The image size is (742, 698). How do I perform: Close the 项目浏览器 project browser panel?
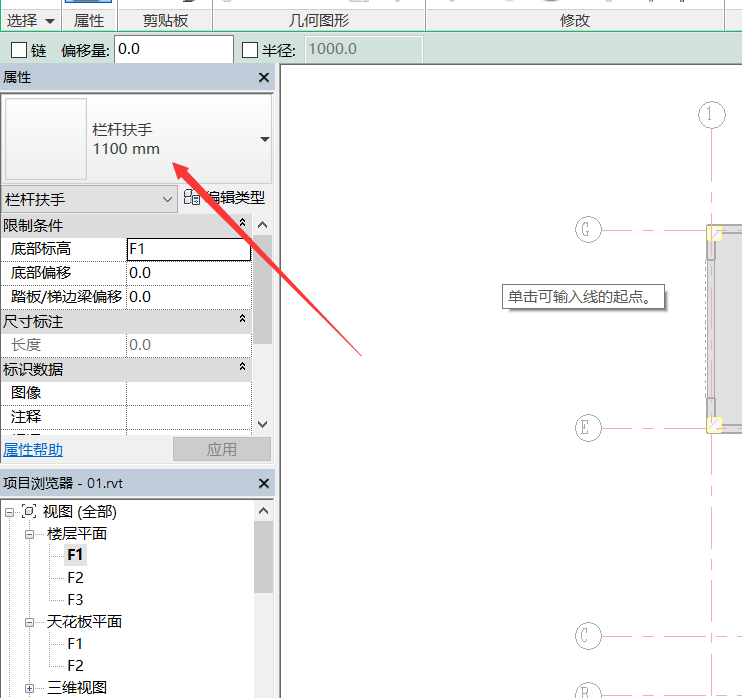click(264, 484)
